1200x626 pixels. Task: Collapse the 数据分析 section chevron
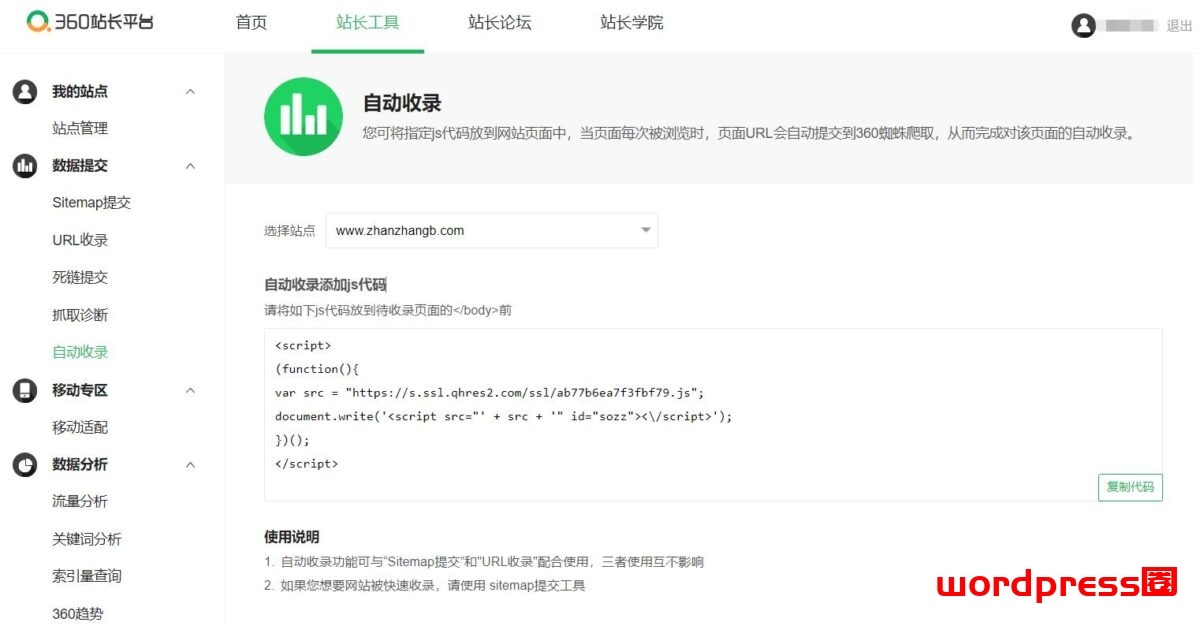(x=190, y=464)
